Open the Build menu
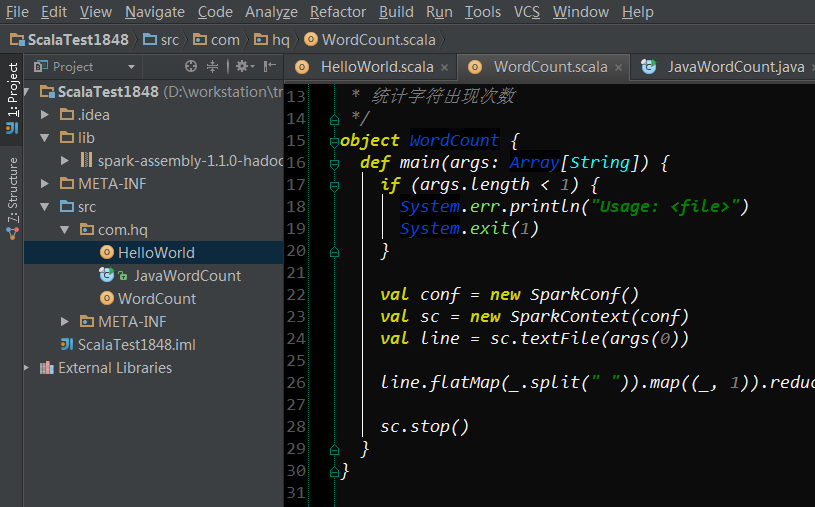This screenshot has width=815, height=507. [396, 12]
